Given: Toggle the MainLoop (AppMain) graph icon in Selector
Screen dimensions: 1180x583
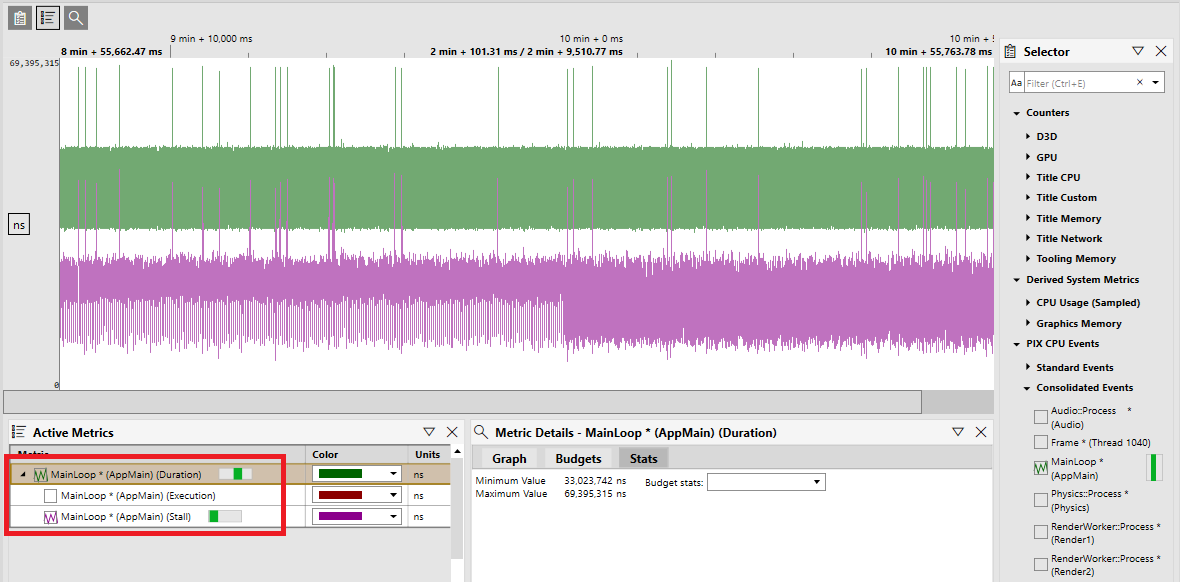Looking at the screenshot, I should (x=1041, y=468).
